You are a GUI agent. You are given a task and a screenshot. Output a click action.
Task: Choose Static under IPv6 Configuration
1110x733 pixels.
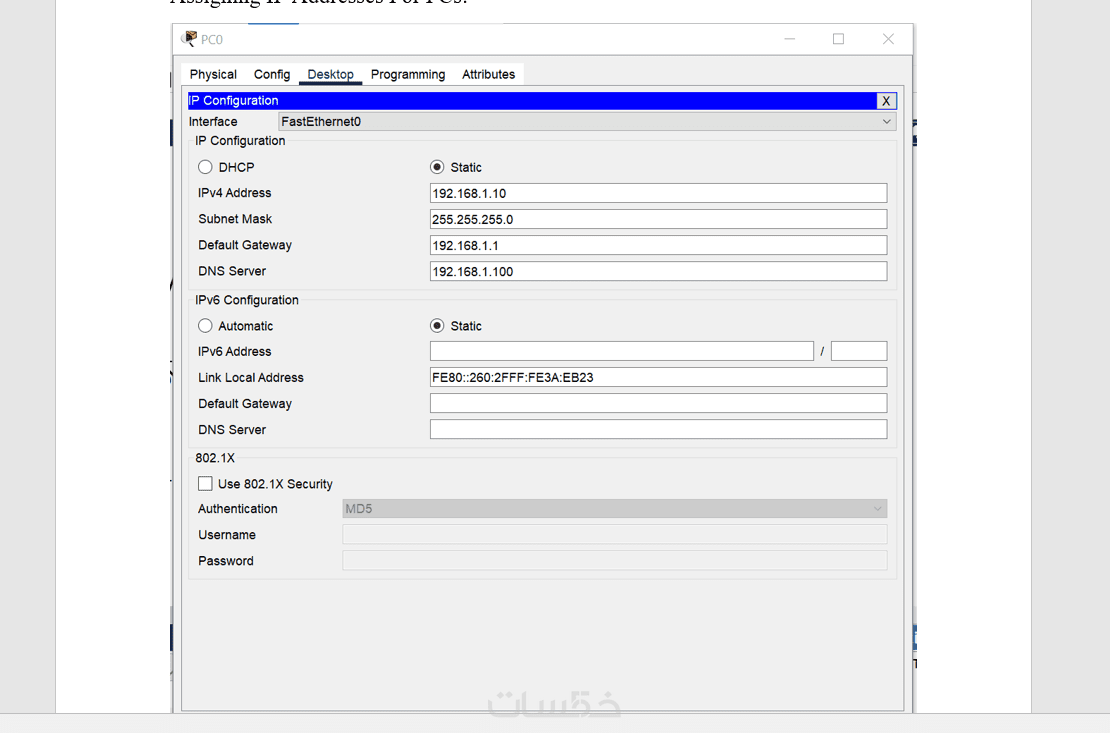click(437, 326)
